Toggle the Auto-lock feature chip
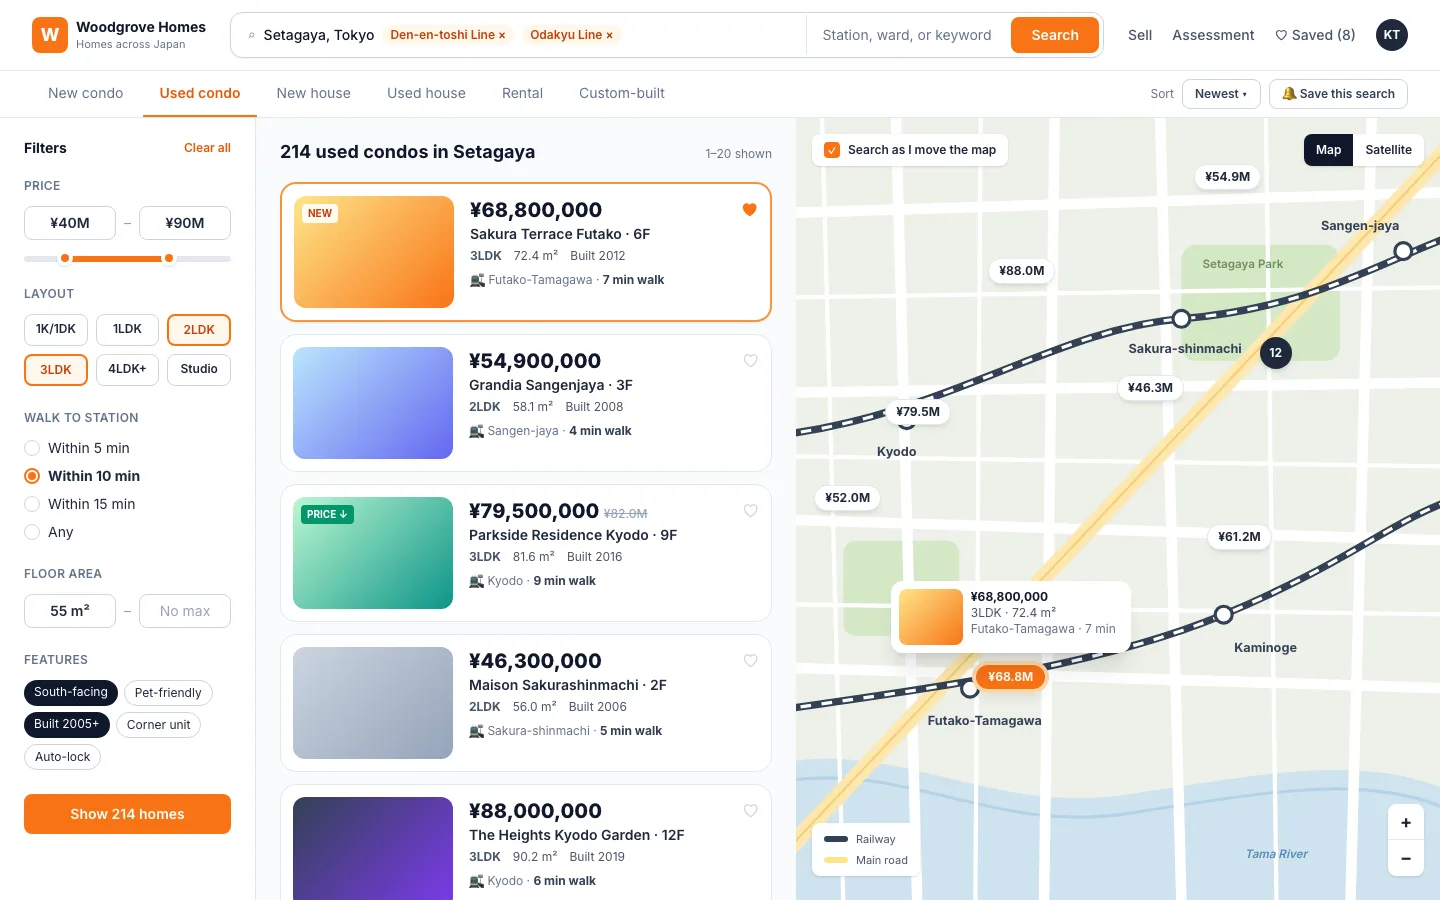 click(x=62, y=757)
